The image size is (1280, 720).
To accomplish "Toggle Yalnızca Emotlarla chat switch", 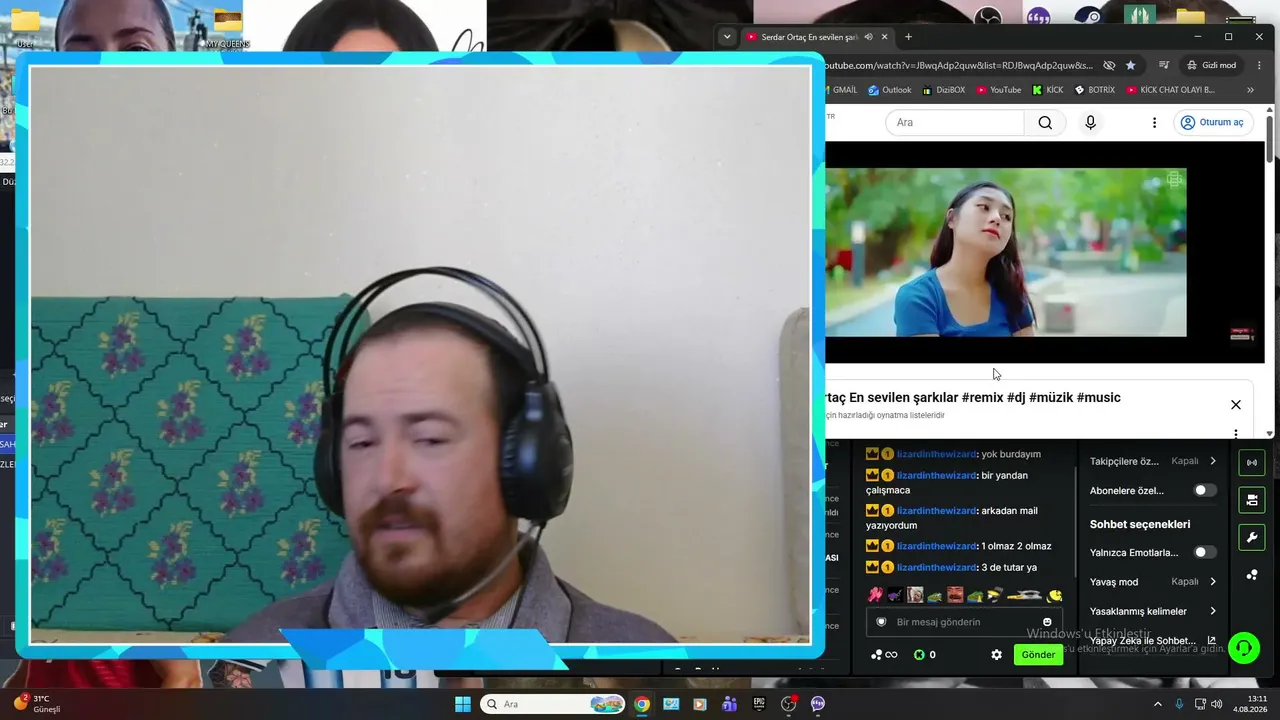I will tap(1205, 552).
